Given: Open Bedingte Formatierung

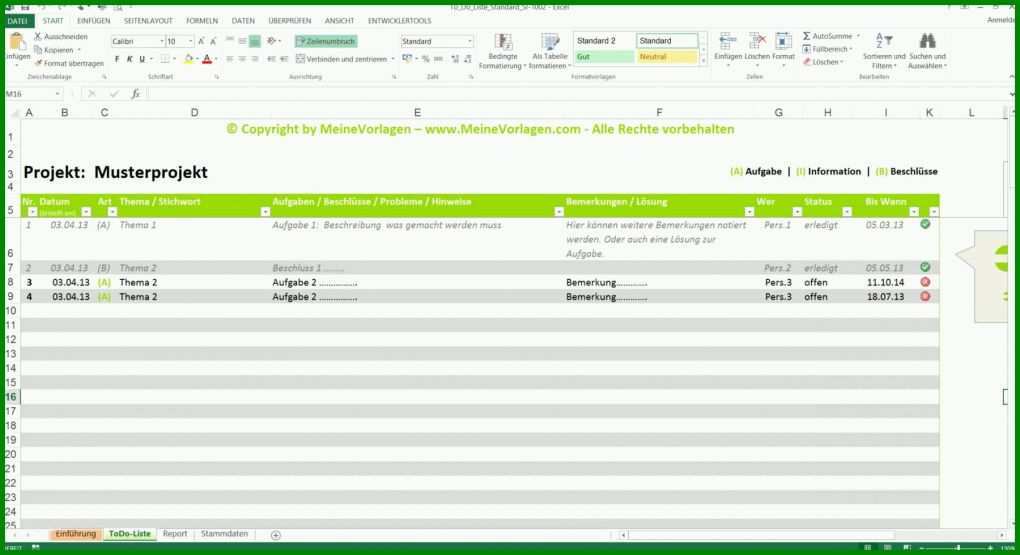Looking at the screenshot, I should pos(502,51).
